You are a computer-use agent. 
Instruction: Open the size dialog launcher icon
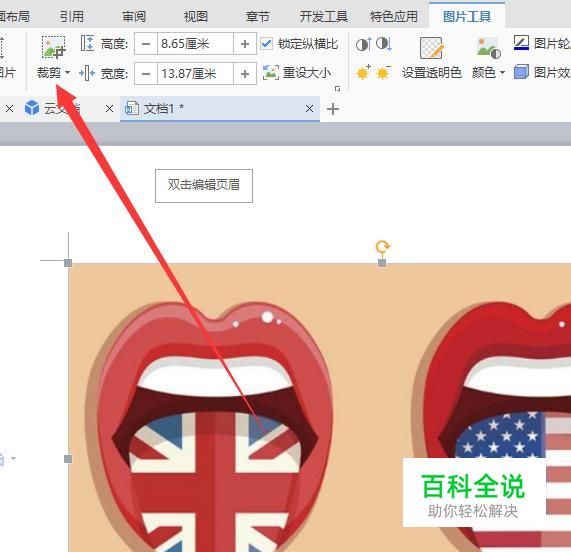click(338, 88)
